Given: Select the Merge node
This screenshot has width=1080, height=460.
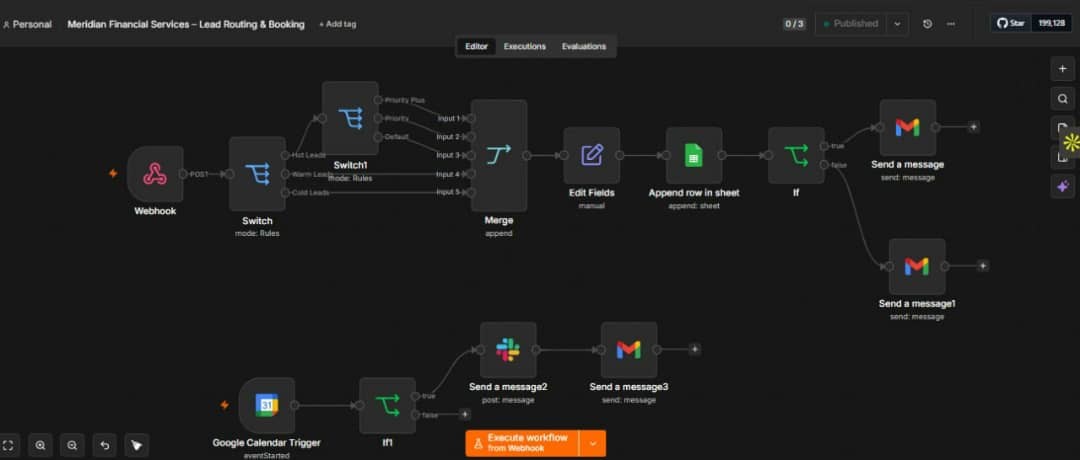Looking at the screenshot, I should coord(499,156).
